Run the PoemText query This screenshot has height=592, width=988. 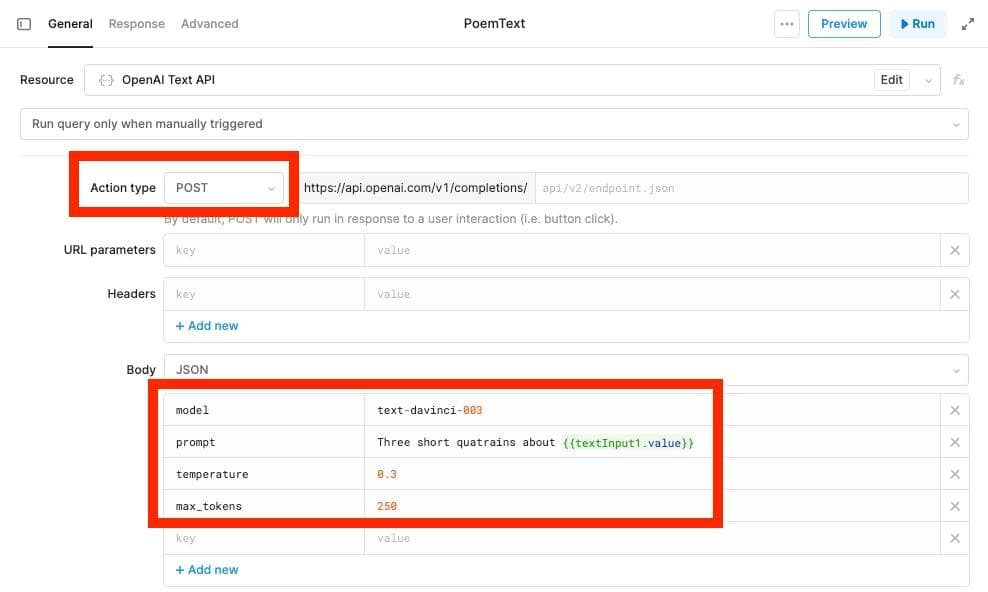click(x=917, y=24)
